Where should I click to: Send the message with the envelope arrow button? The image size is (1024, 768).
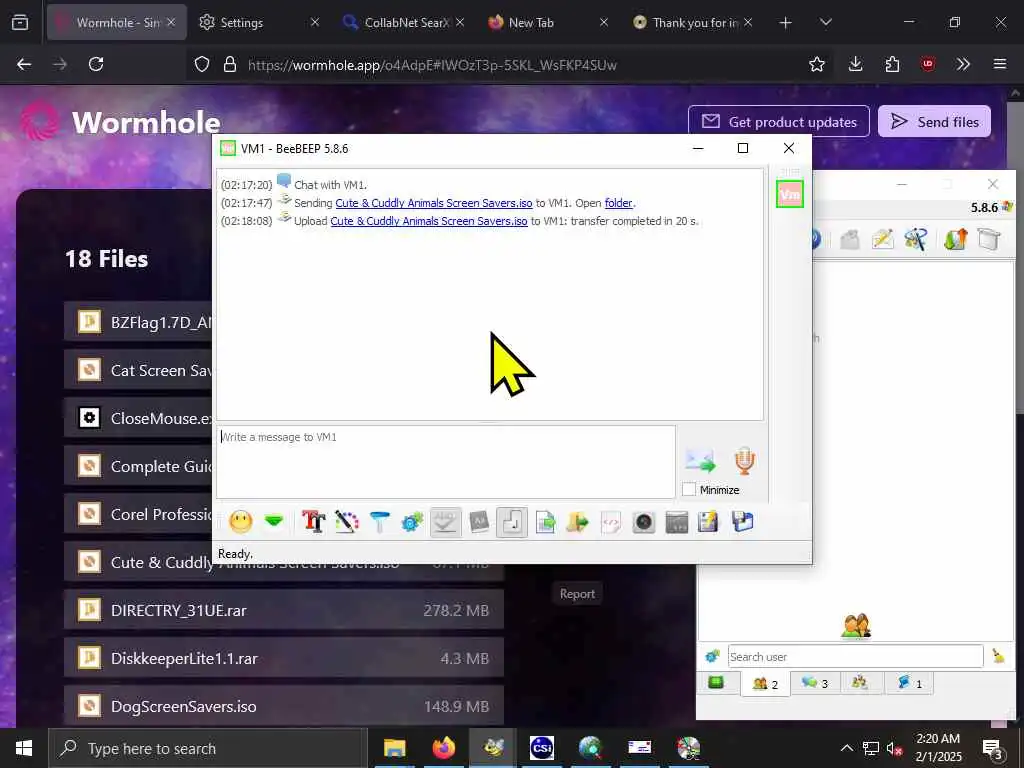700,461
